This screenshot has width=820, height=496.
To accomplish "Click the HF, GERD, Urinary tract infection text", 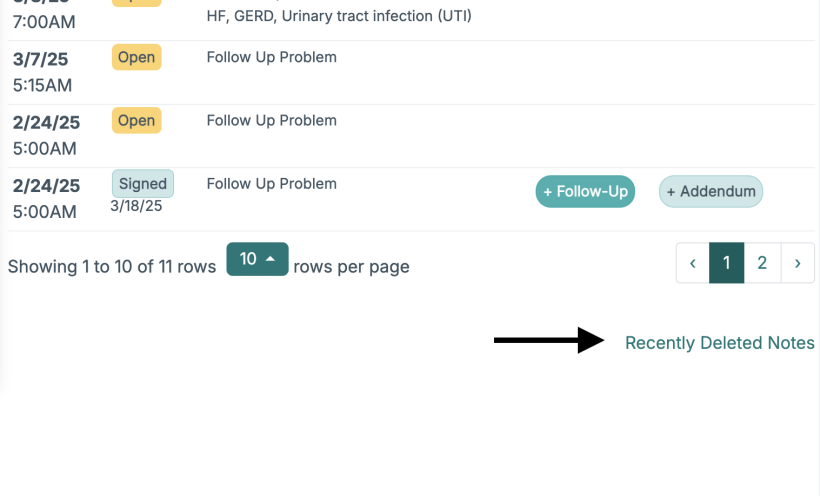I will [x=339, y=16].
